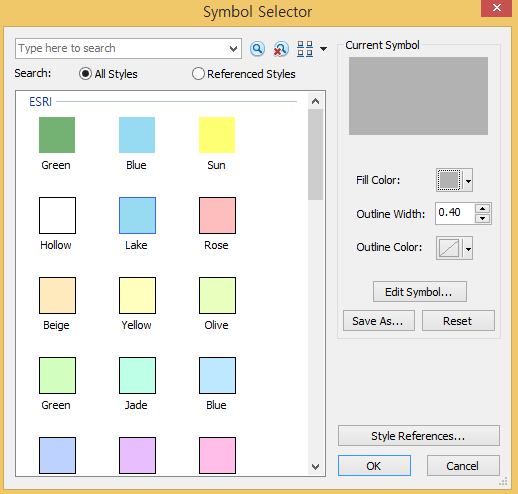518x494 pixels.
Task: Choose the Beige symbol
Action: 57,295
